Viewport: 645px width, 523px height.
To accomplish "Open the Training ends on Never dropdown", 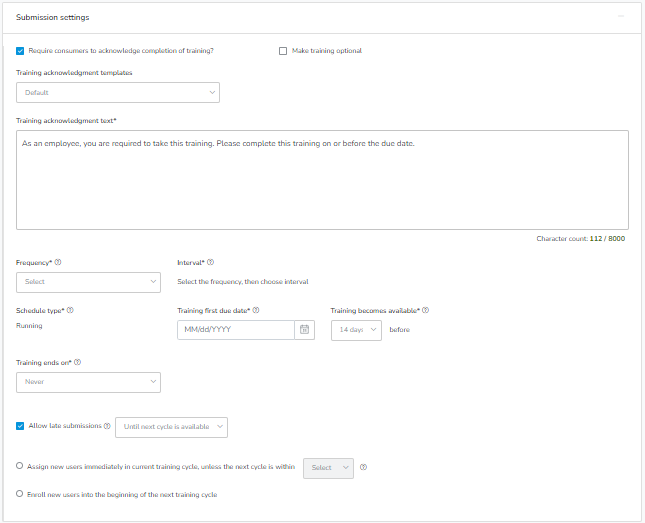I will 88,382.
